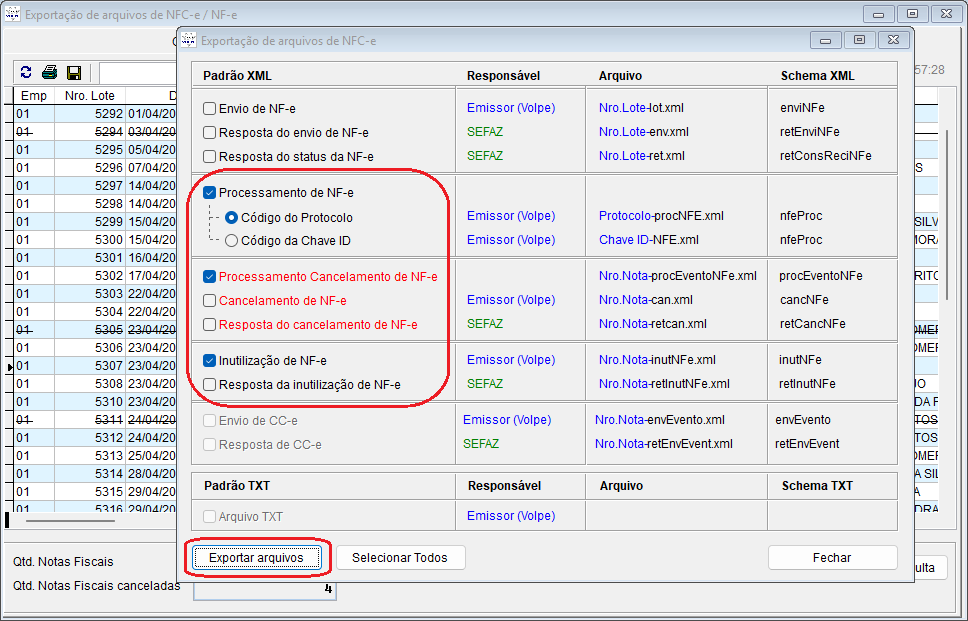Select Código do Protocolo radio button
The width and height of the screenshot is (968, 621).
coord(232,217)
